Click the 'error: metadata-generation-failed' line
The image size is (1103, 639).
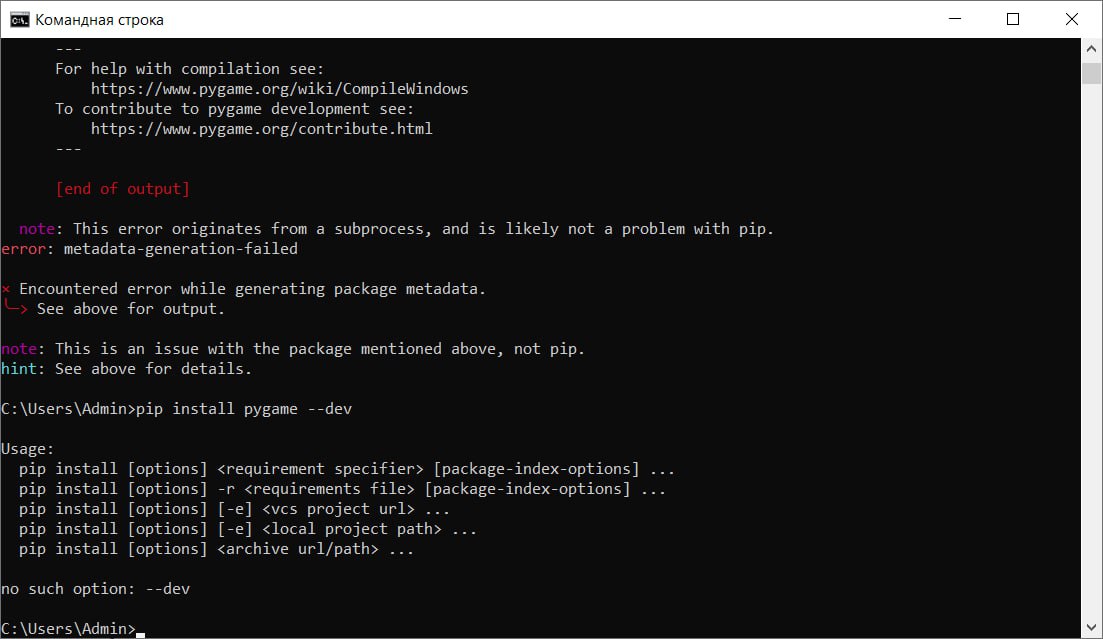click(149, 249)
